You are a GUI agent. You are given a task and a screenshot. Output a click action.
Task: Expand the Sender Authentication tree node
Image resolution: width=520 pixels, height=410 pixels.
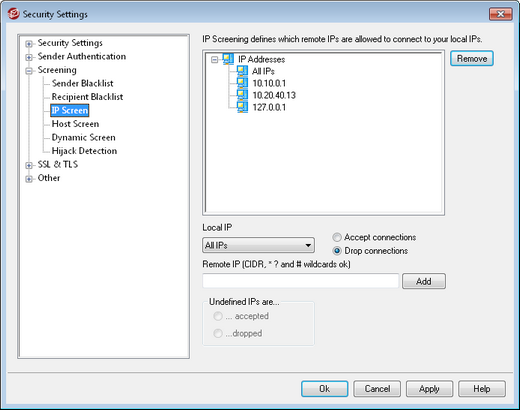point(29,57)
